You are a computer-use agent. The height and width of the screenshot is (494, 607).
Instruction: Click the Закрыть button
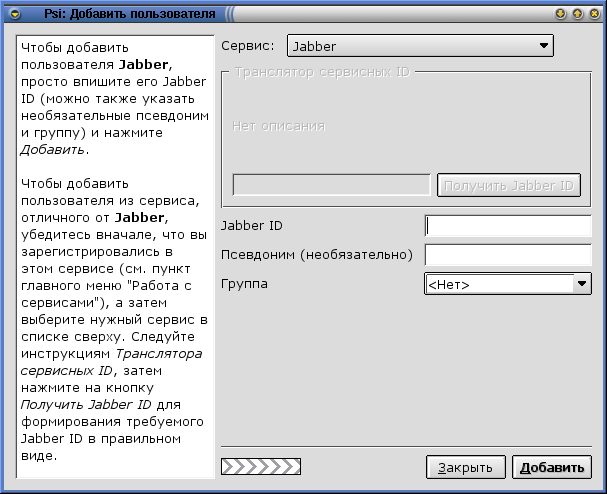pyautogui.click(x=466, y=468)
